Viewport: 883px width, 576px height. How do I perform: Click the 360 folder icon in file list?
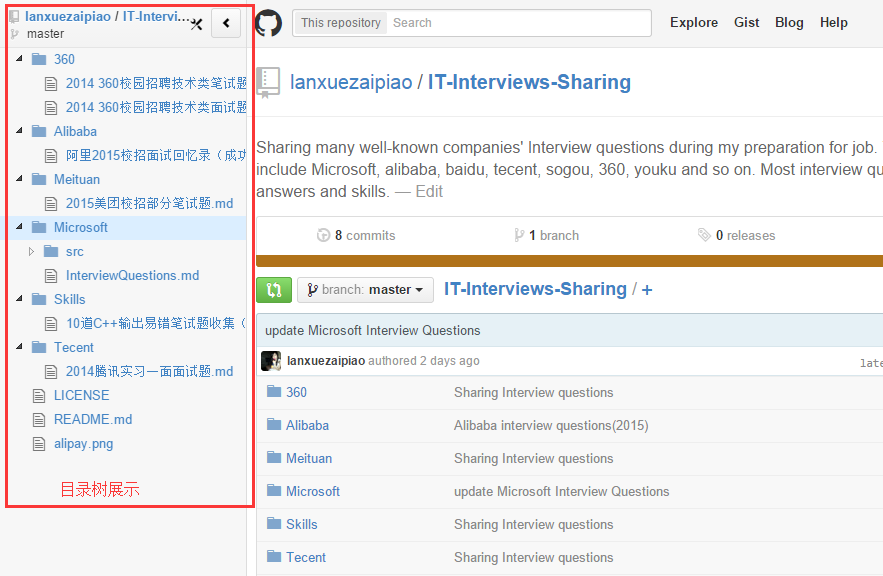click(x=274, y=391)
